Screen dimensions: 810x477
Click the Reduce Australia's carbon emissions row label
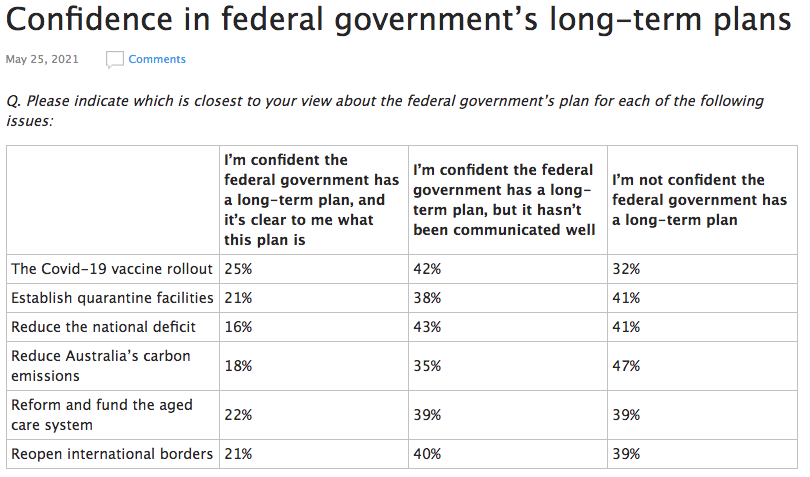[100, 366]
